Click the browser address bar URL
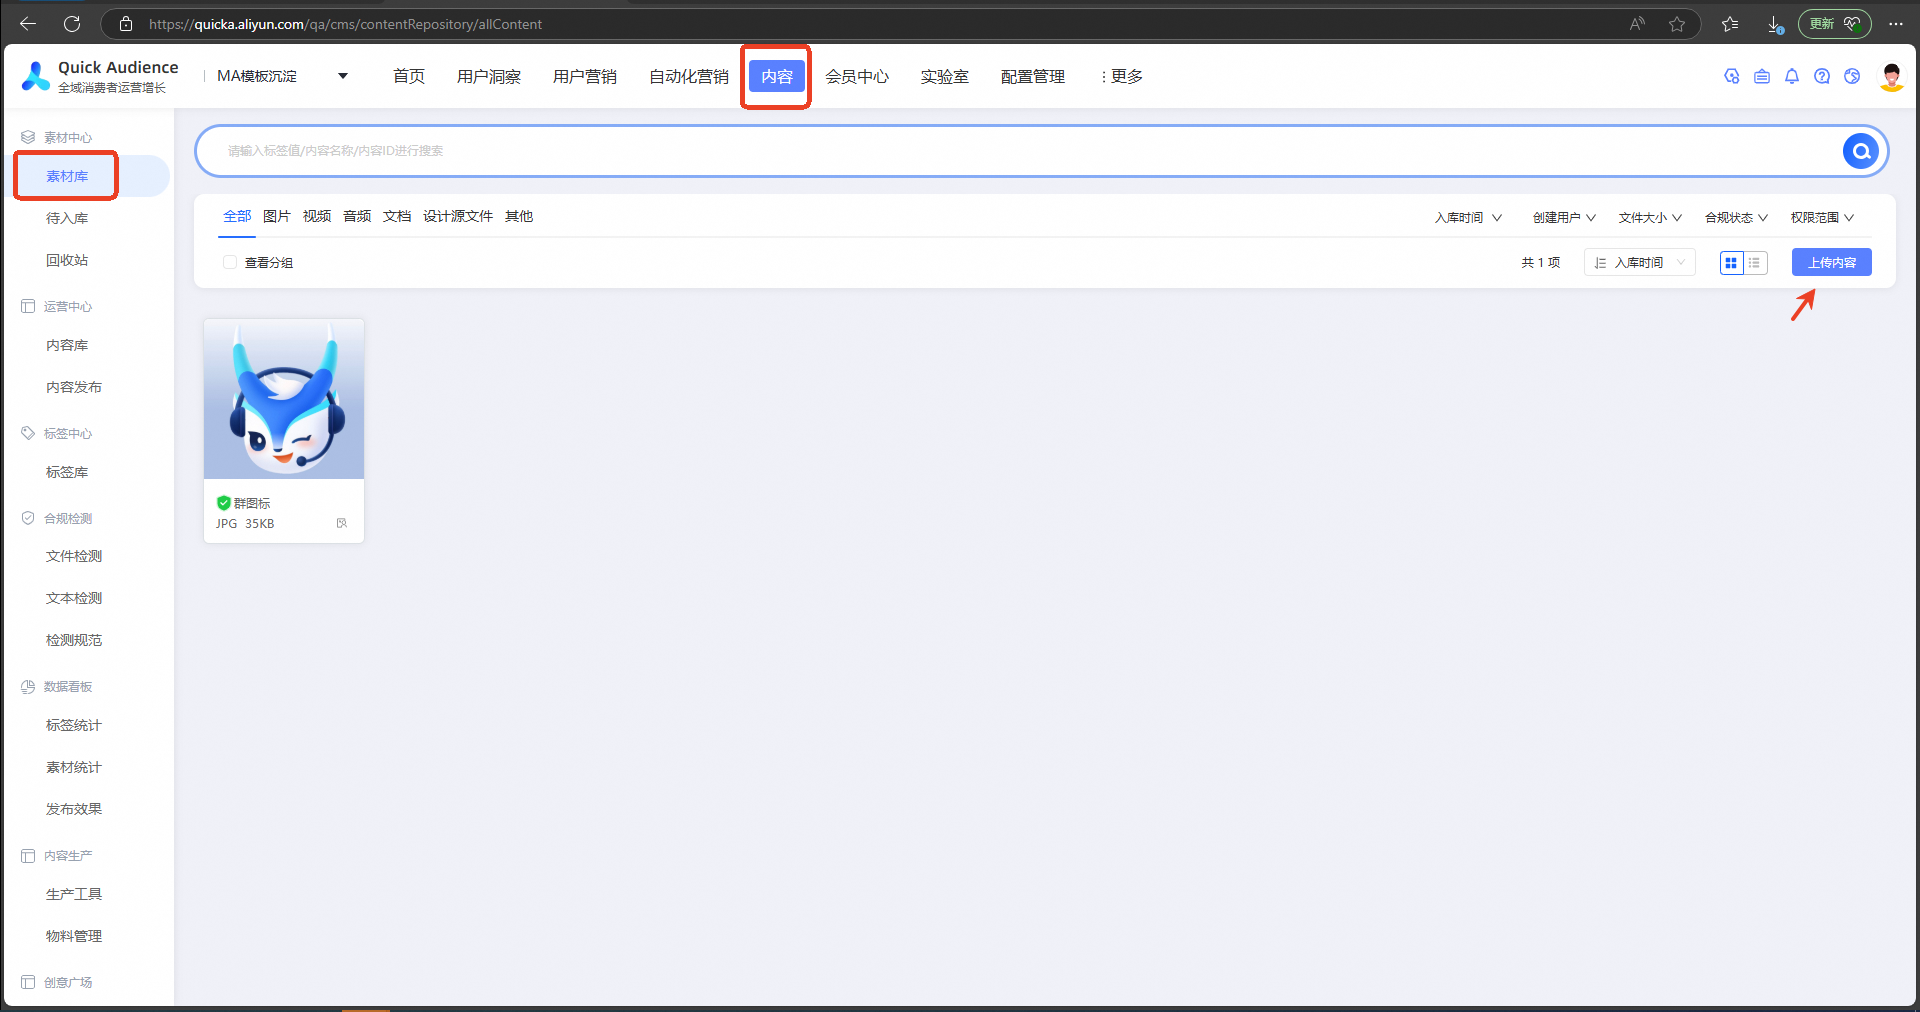This screenshot has height=1012, width=1920. (x=345, y=24)
